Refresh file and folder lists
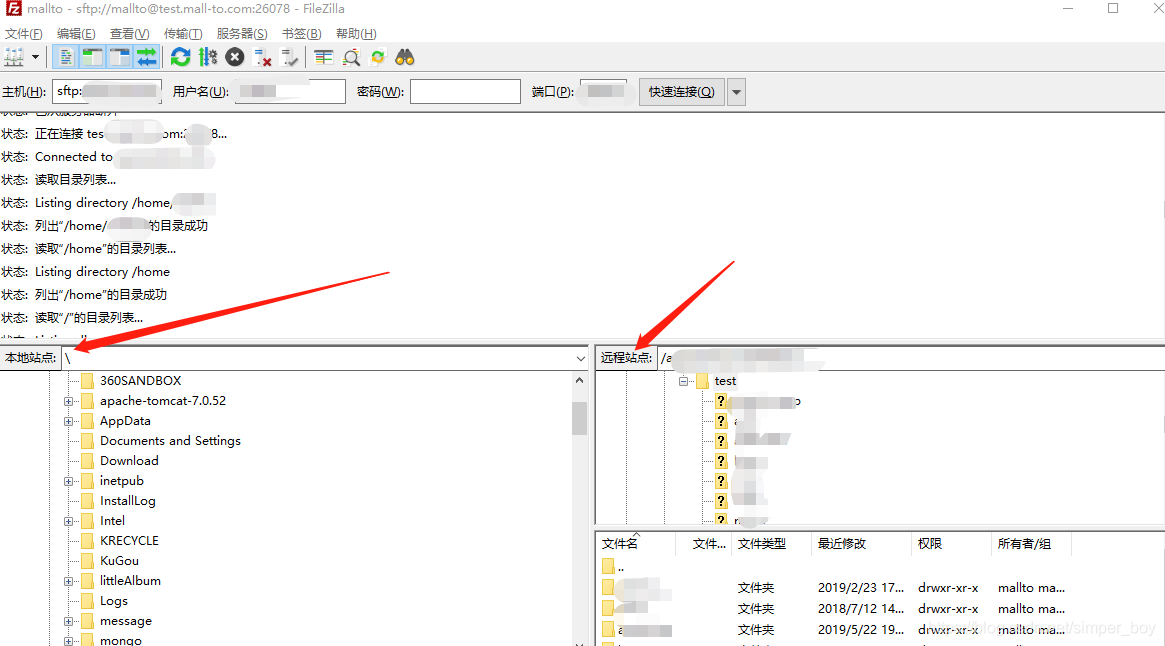The image size is (1165, 646). click(x=181, y=57)
